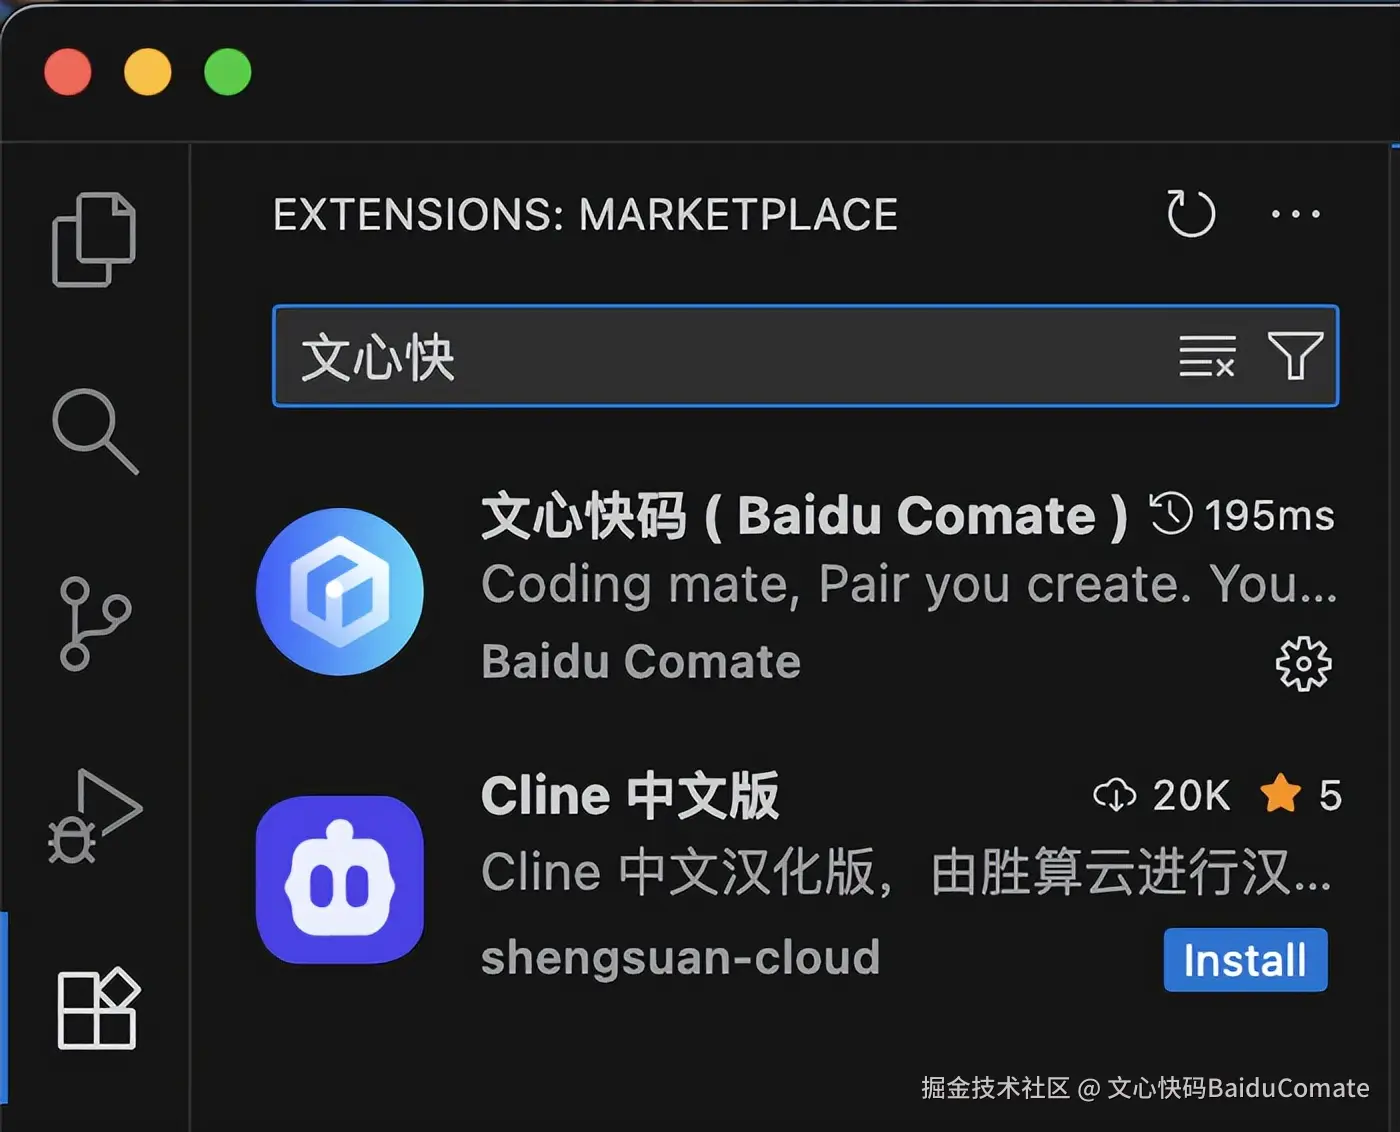Open the Source Control view
Image resolution: width=1400 pixels, height=1132 pixels.
point(95,623)
